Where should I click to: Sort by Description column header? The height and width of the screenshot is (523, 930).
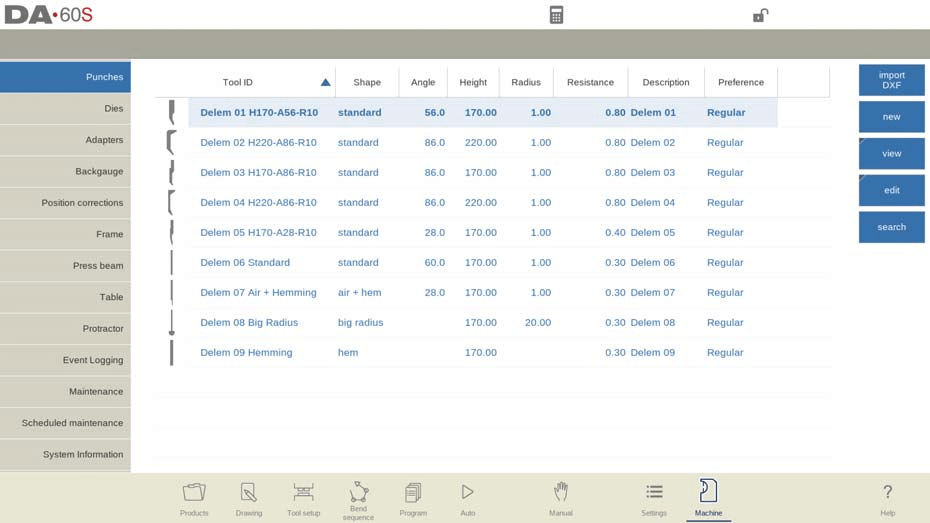665,82
